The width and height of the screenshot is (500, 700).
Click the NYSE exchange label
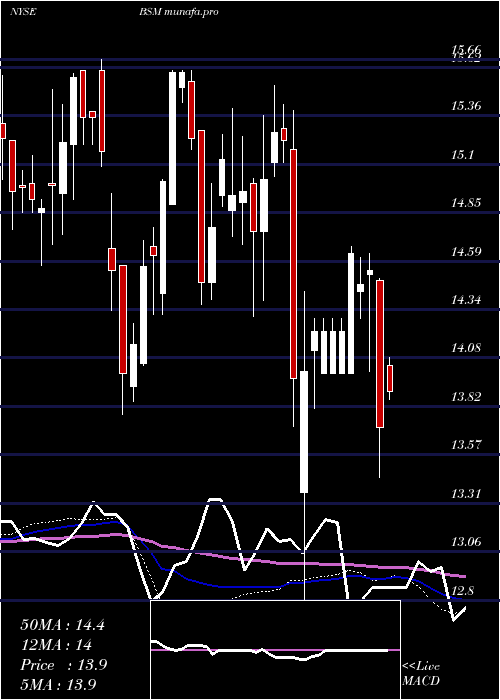tap(23, 12)
